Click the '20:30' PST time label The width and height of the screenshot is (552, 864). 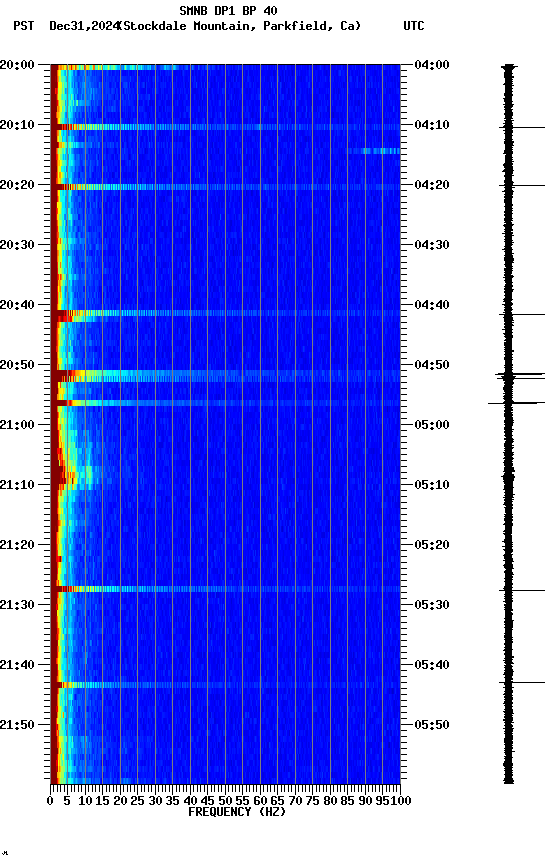pyautogui.click(x=17, y=245)
